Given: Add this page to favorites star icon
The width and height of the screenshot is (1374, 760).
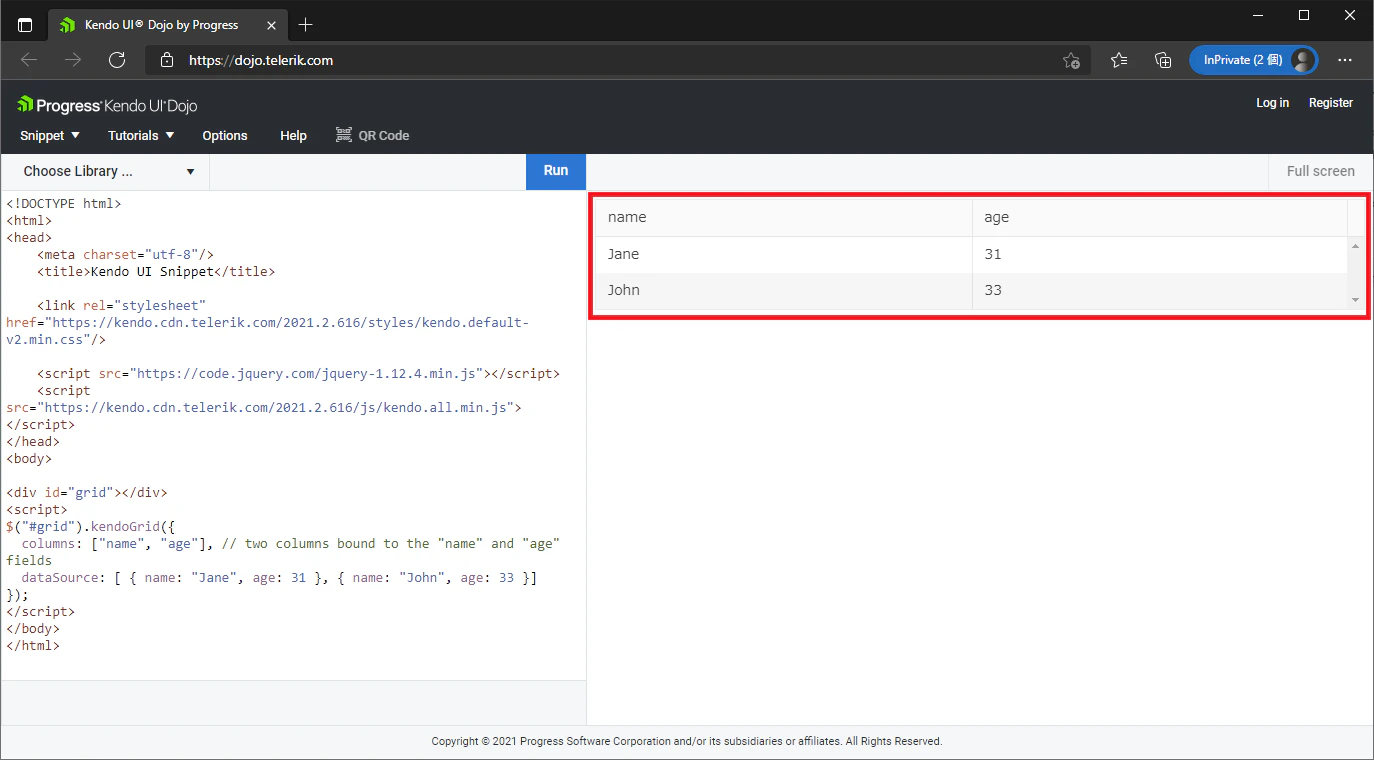Looking at the screenshot, I should 1071,60.
